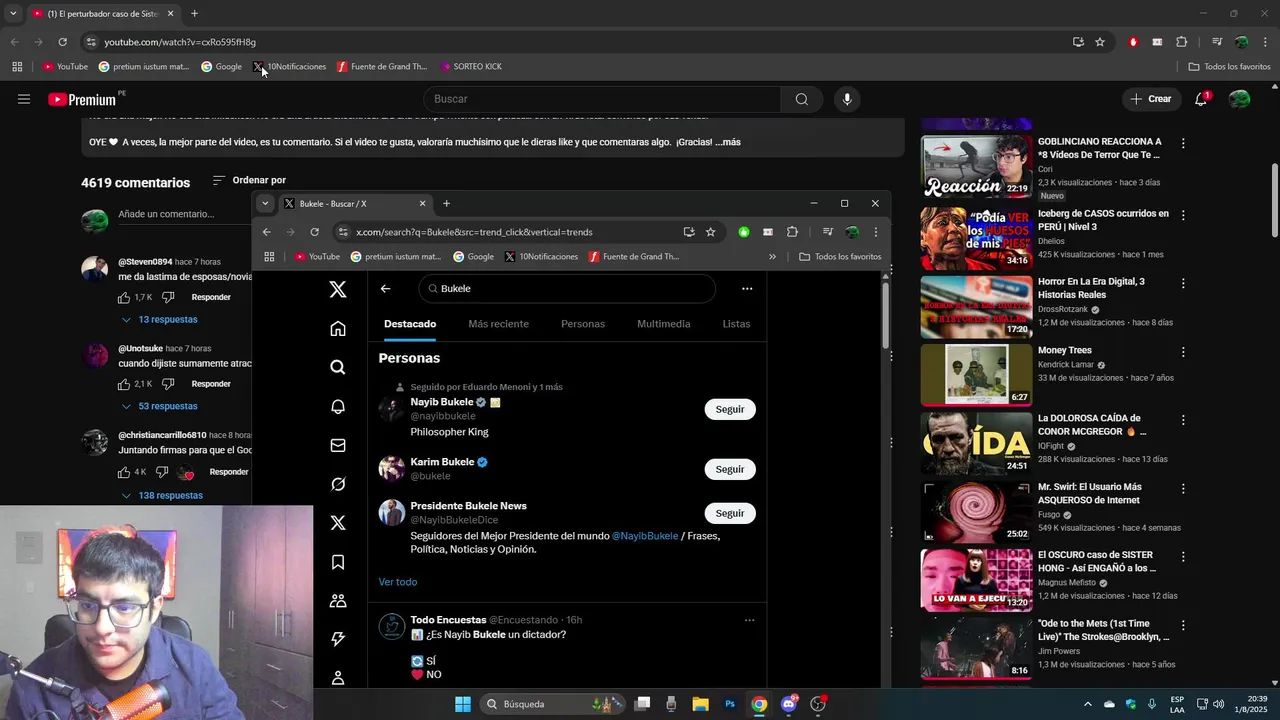Open YouTube hamburger guide menu

[x=24, y=99]
